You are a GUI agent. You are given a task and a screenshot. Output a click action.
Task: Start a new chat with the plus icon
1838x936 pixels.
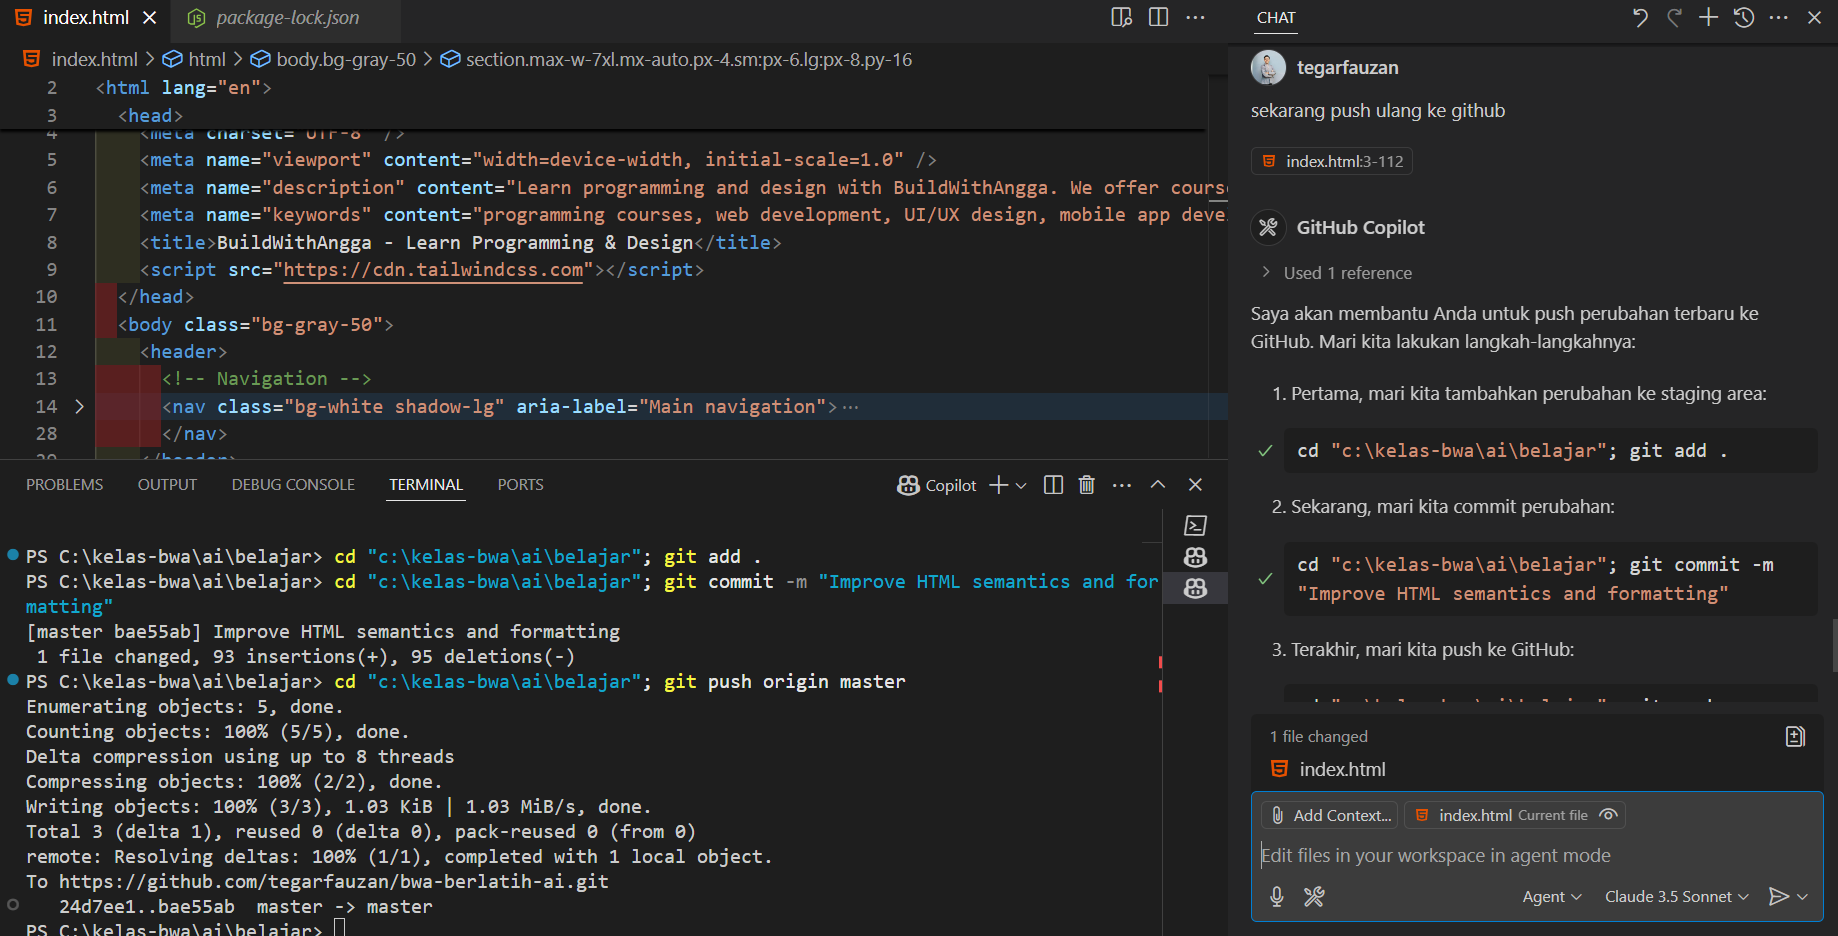(1709, 18)
